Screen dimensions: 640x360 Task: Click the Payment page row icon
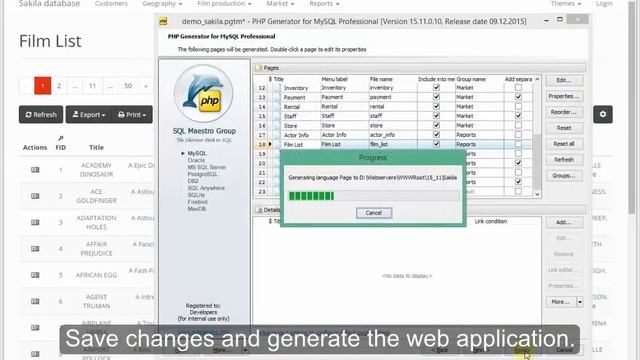point(278,97)
